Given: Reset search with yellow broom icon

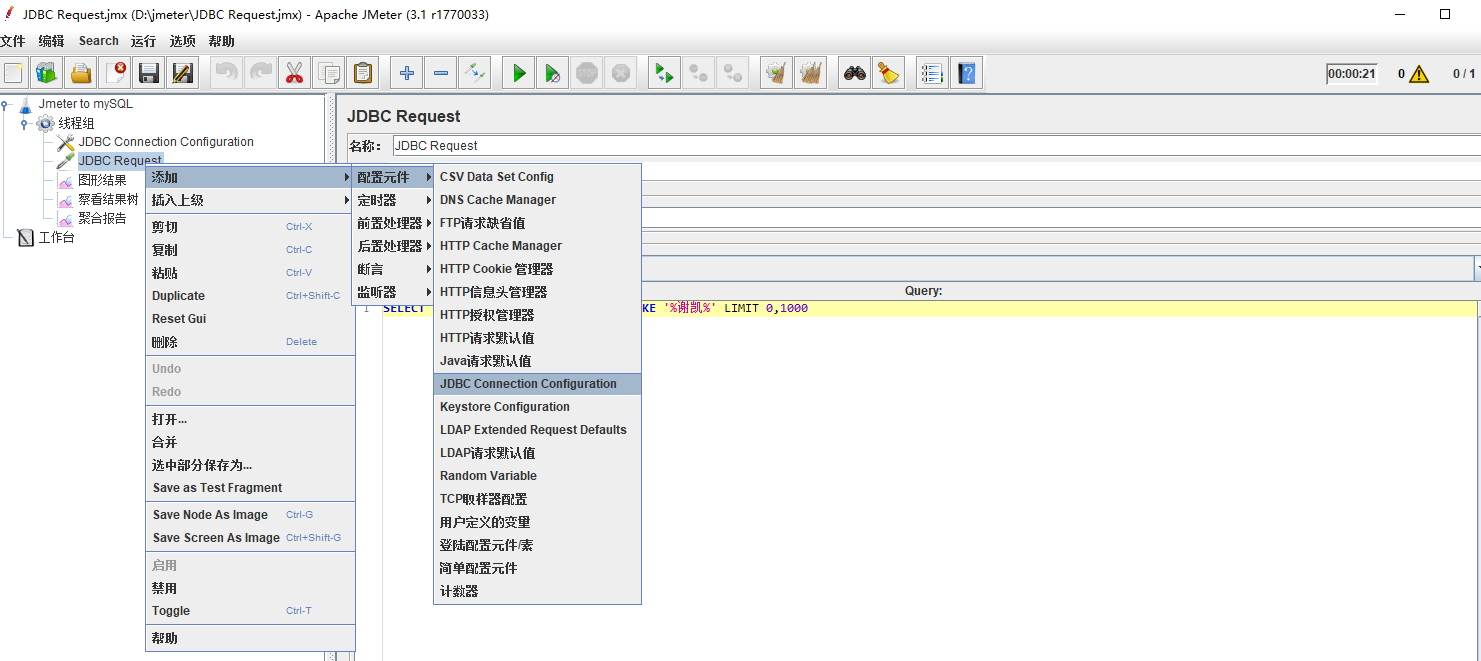Looking at the screenshot, I should 888,73.
